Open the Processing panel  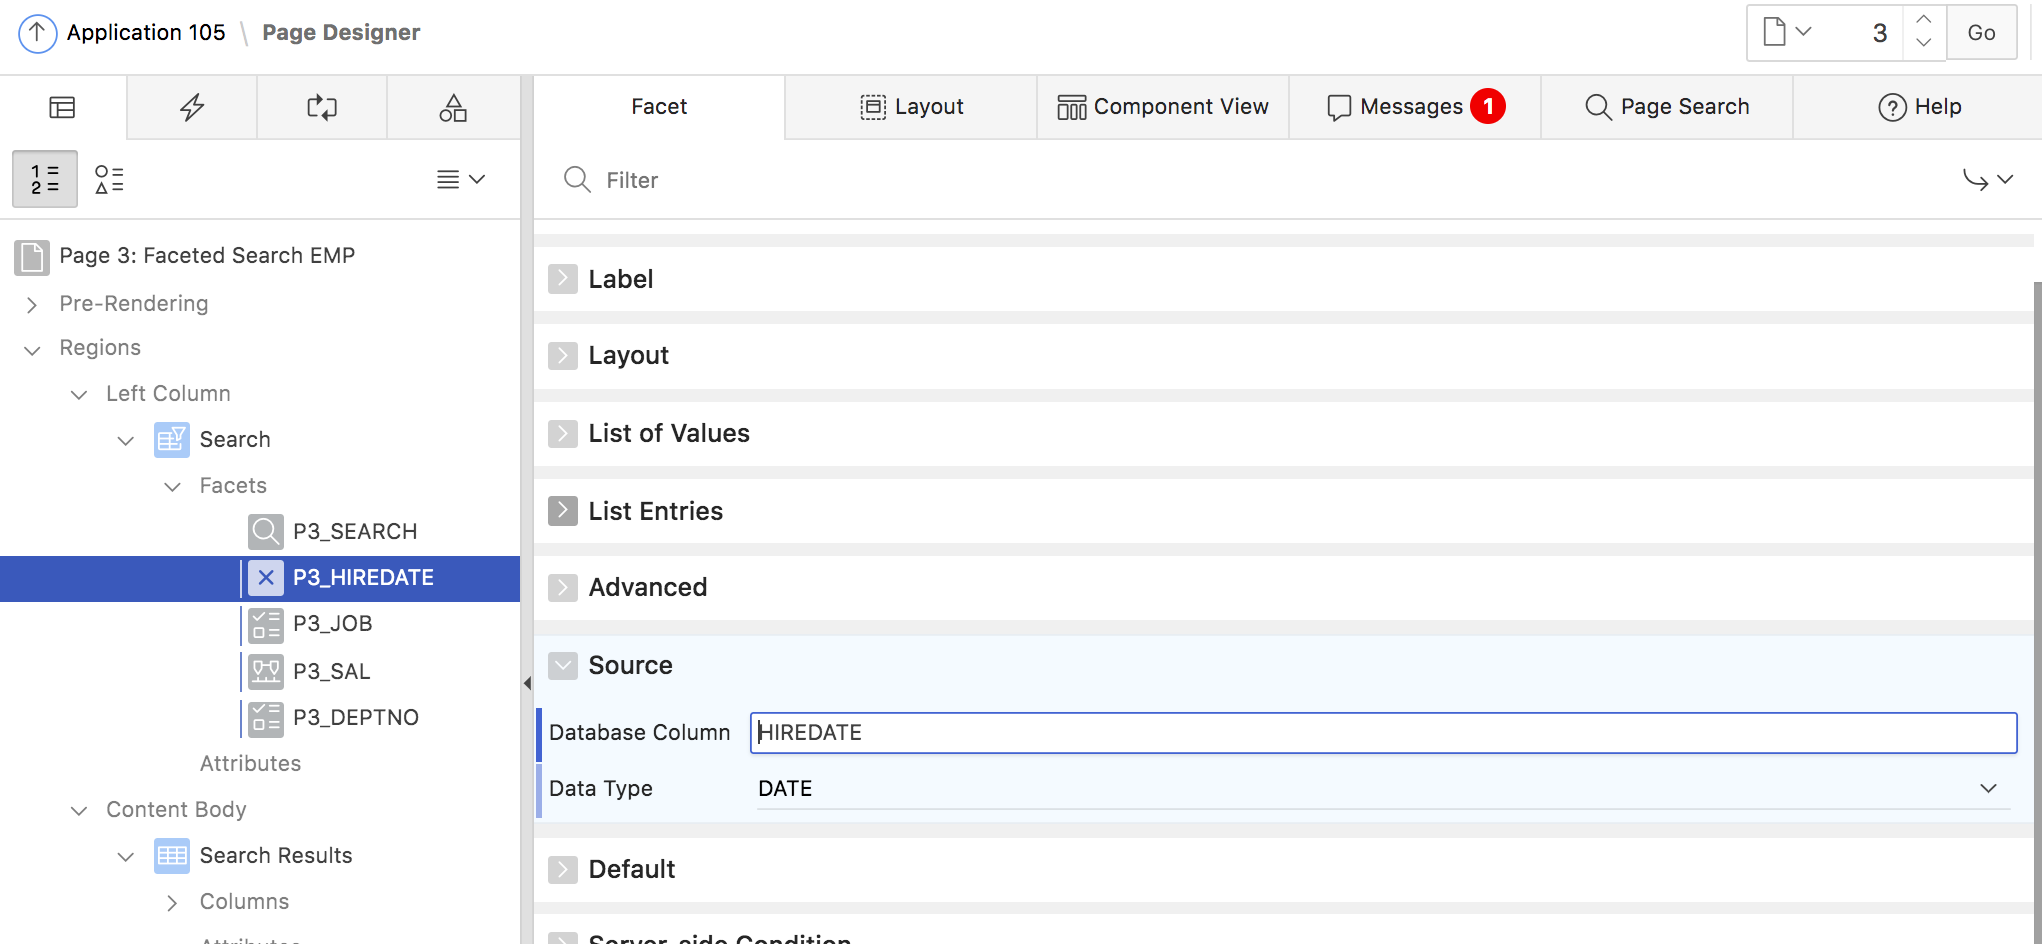click(x=321, y=106)
